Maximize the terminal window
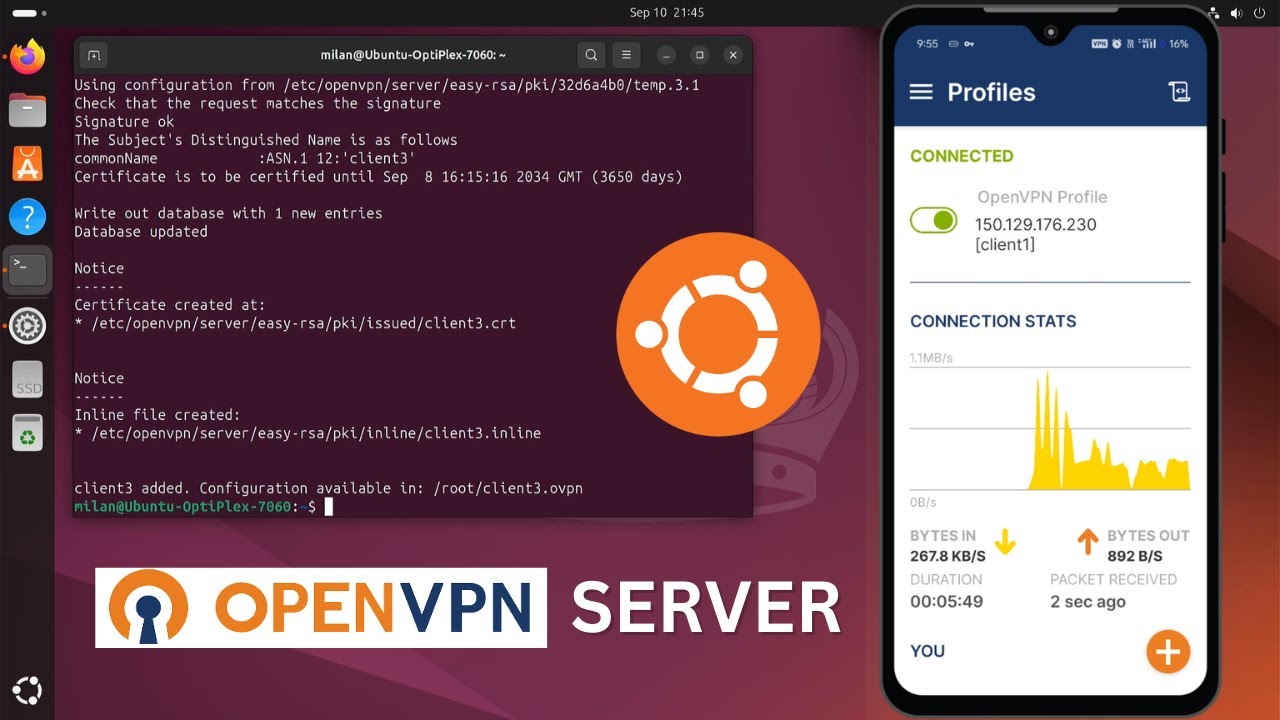 [700, 55]
